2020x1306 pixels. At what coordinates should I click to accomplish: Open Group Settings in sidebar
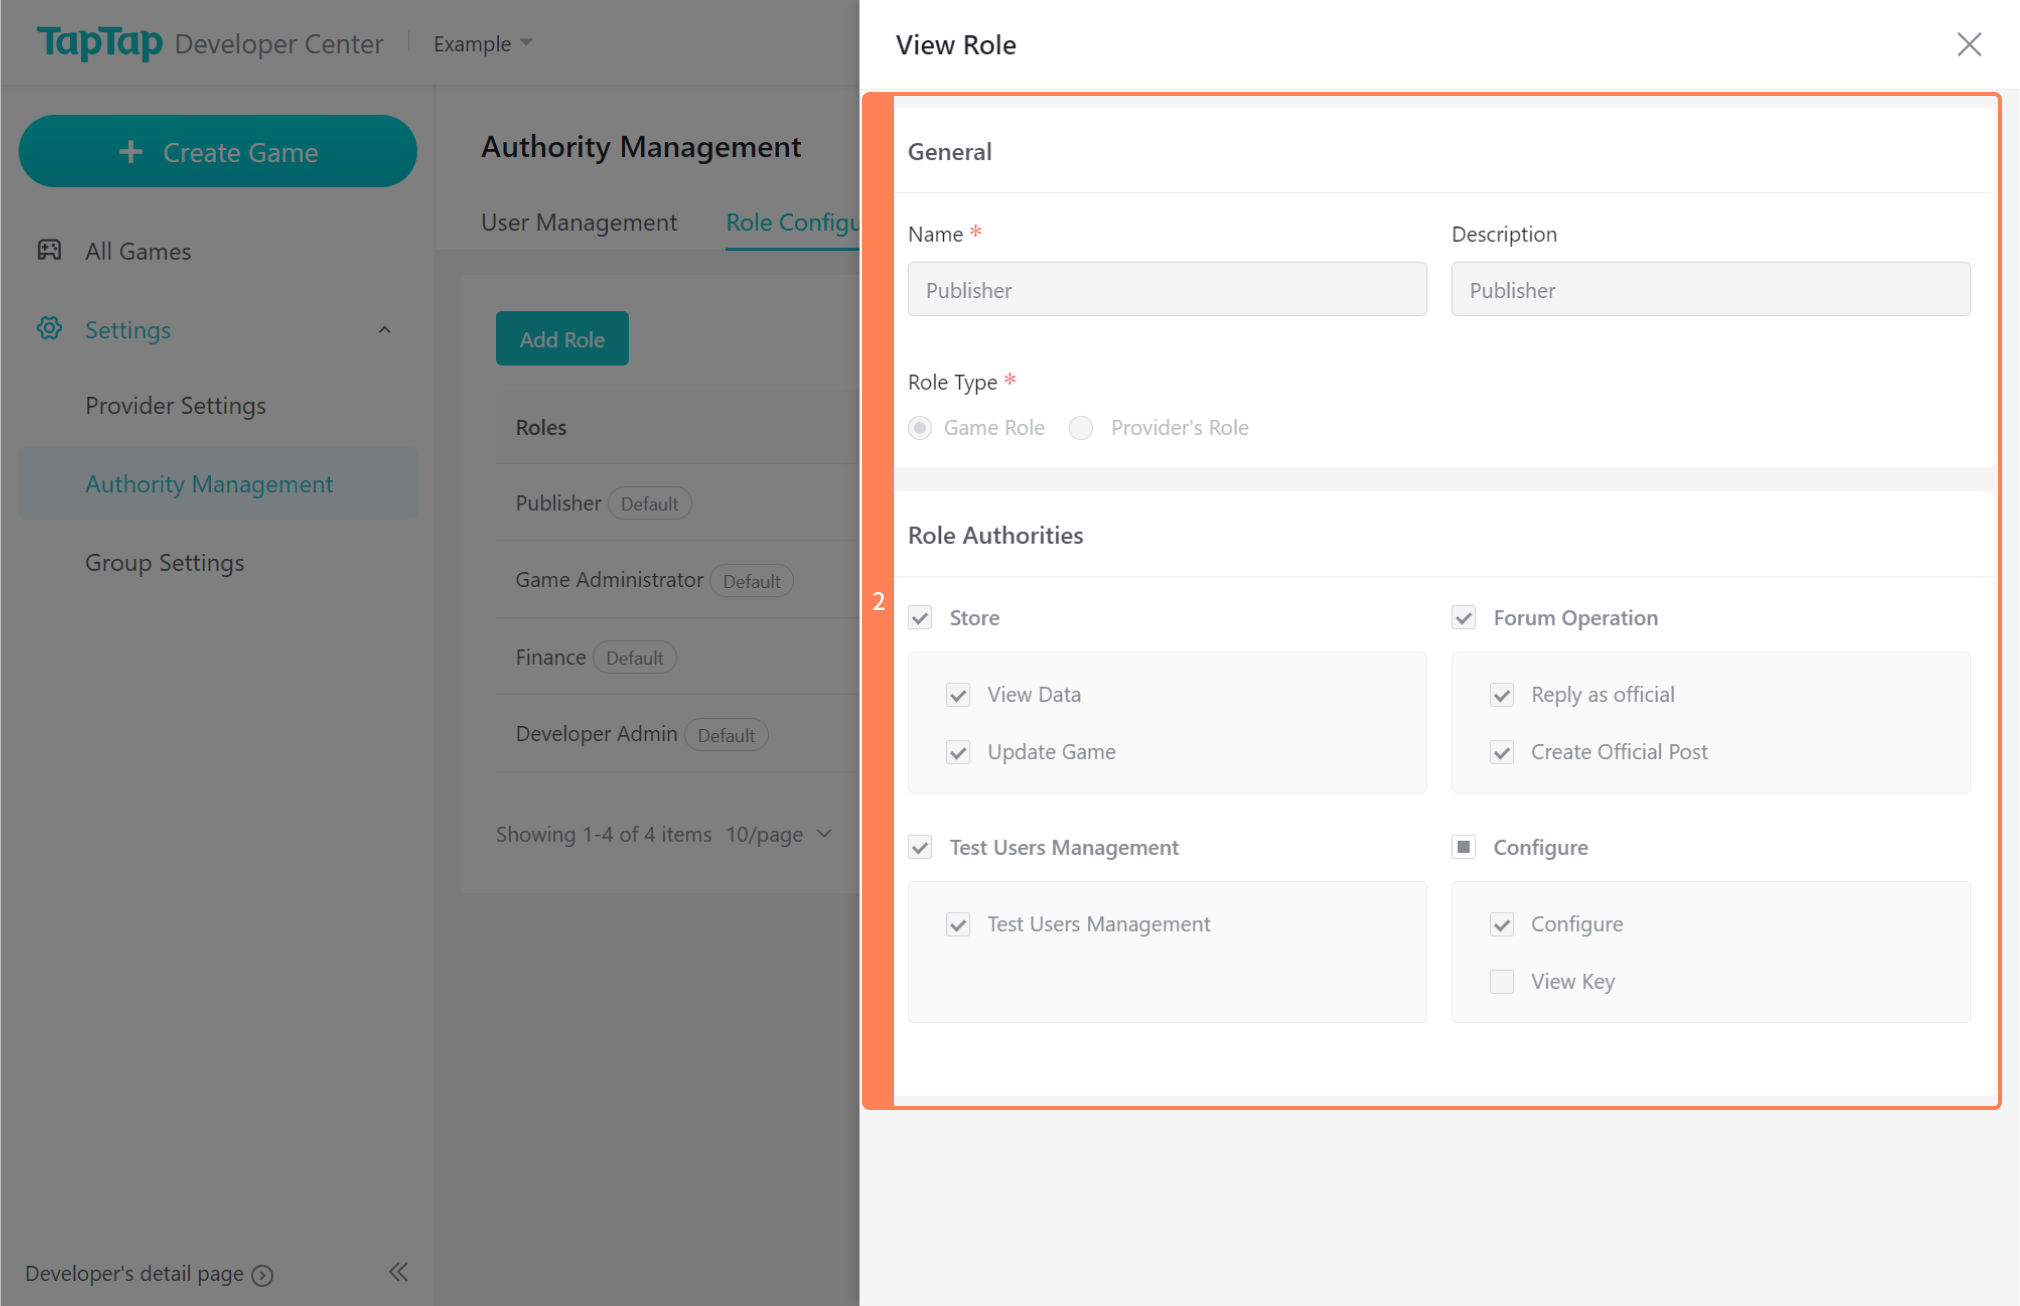click(164, 563)
